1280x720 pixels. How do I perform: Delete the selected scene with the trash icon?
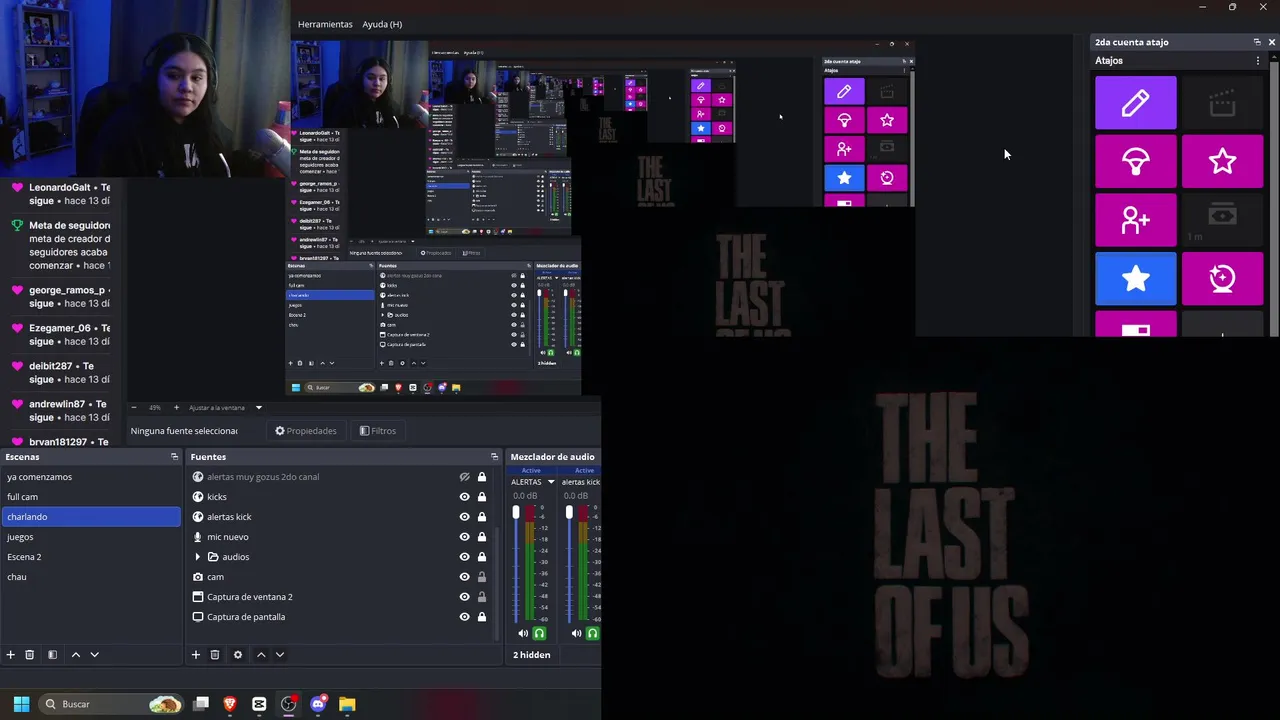30,655
